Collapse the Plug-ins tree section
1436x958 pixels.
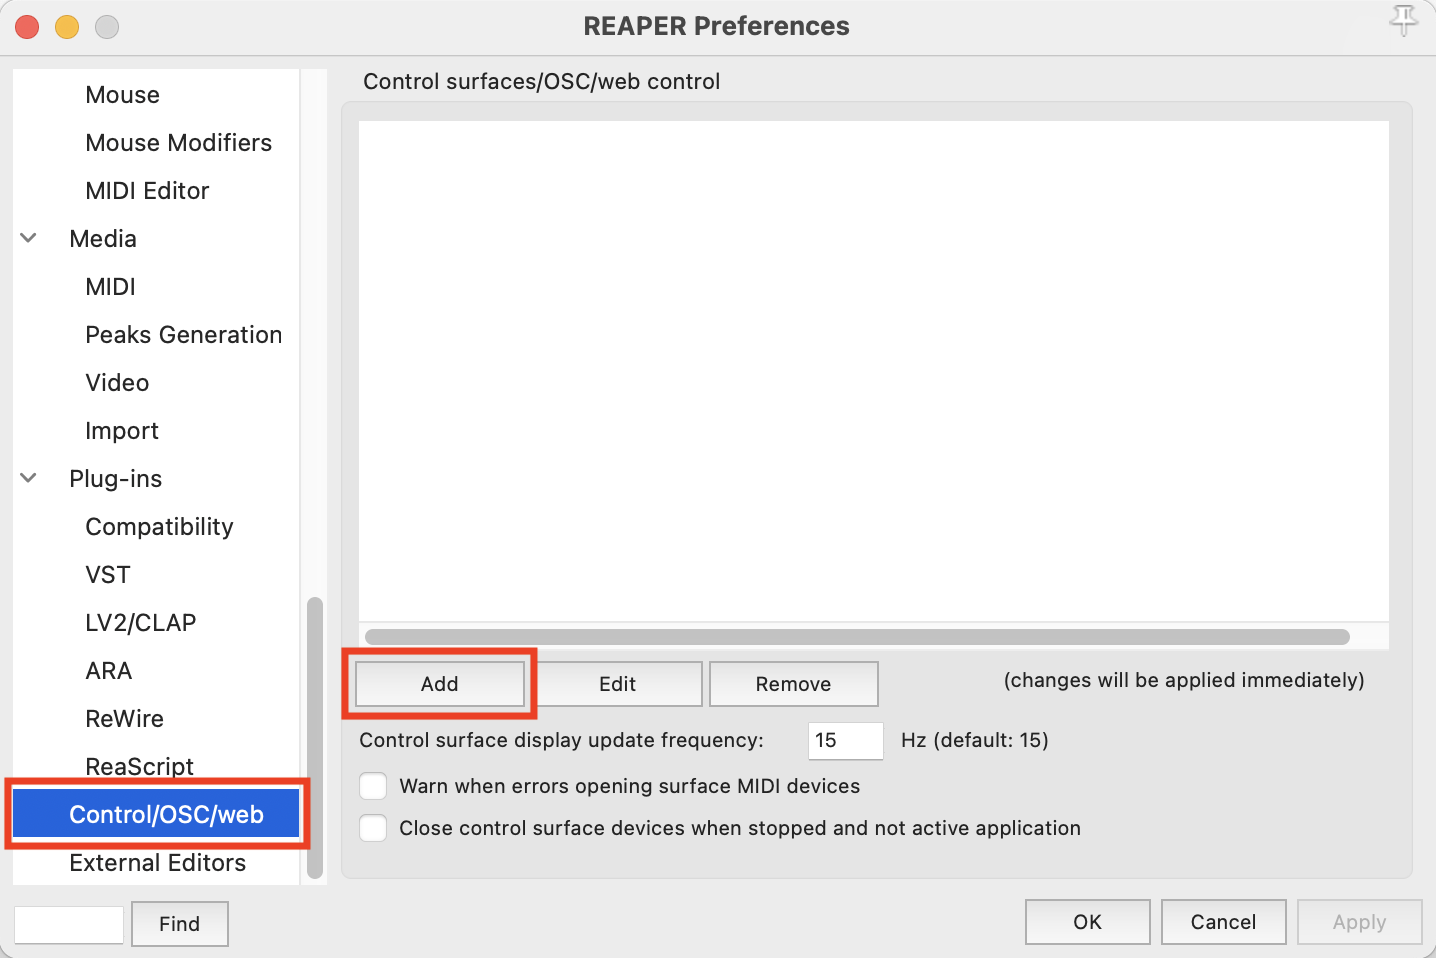(29, 478)
